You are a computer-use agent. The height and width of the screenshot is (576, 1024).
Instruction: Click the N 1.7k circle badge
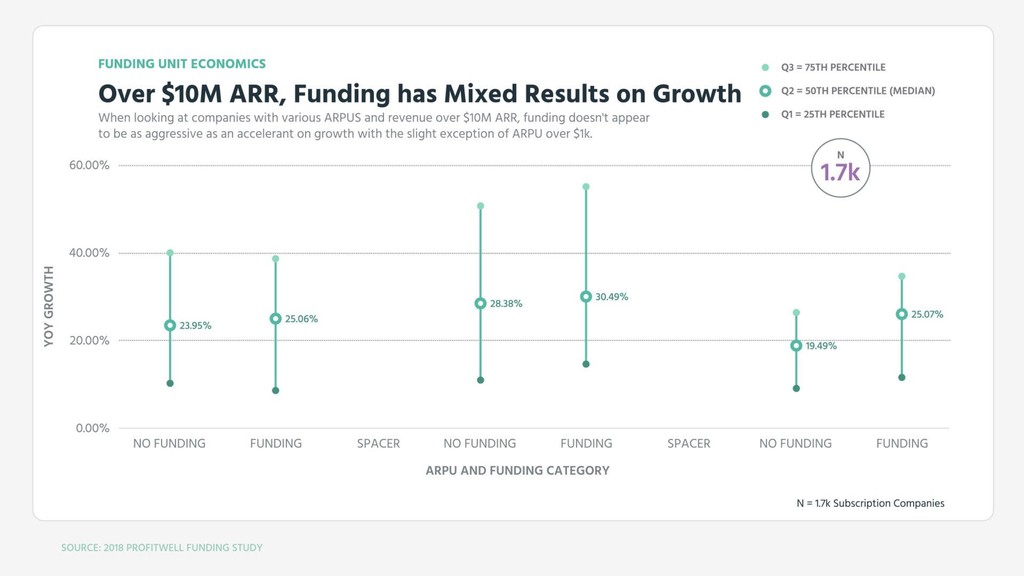coord(840,168)
